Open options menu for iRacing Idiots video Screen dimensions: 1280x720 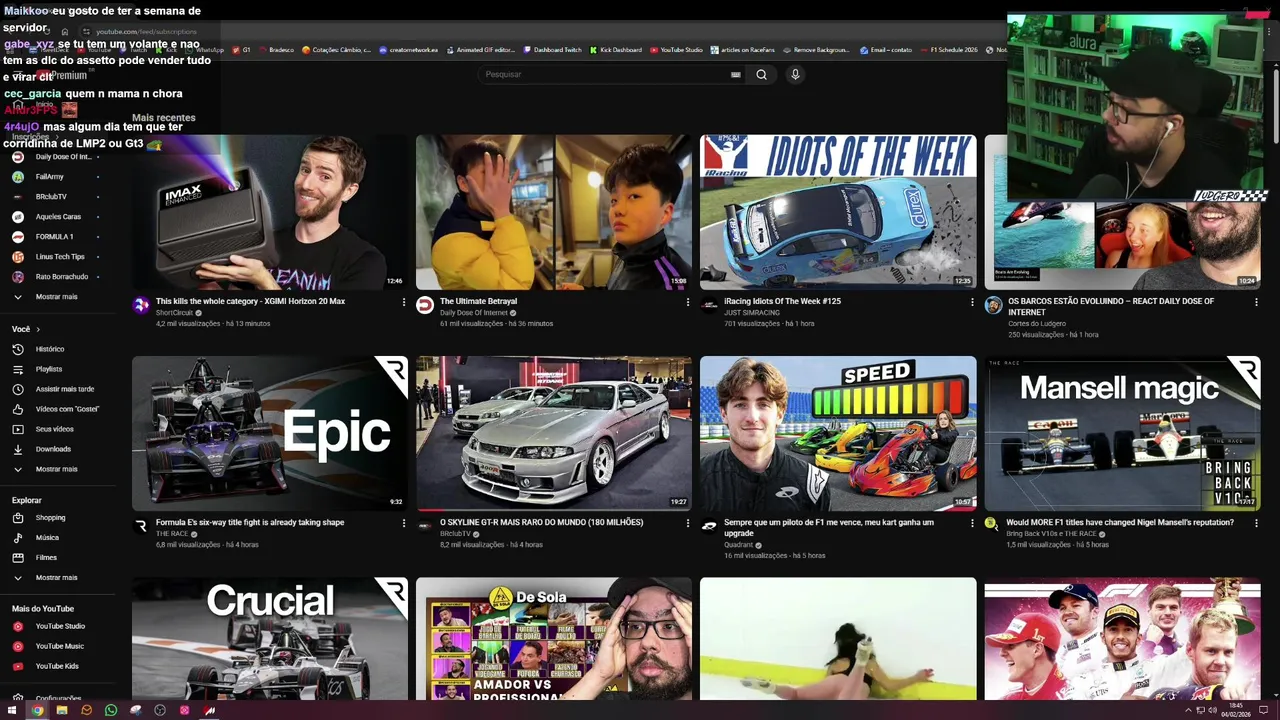pyautogui.click(x=972, y=302)
